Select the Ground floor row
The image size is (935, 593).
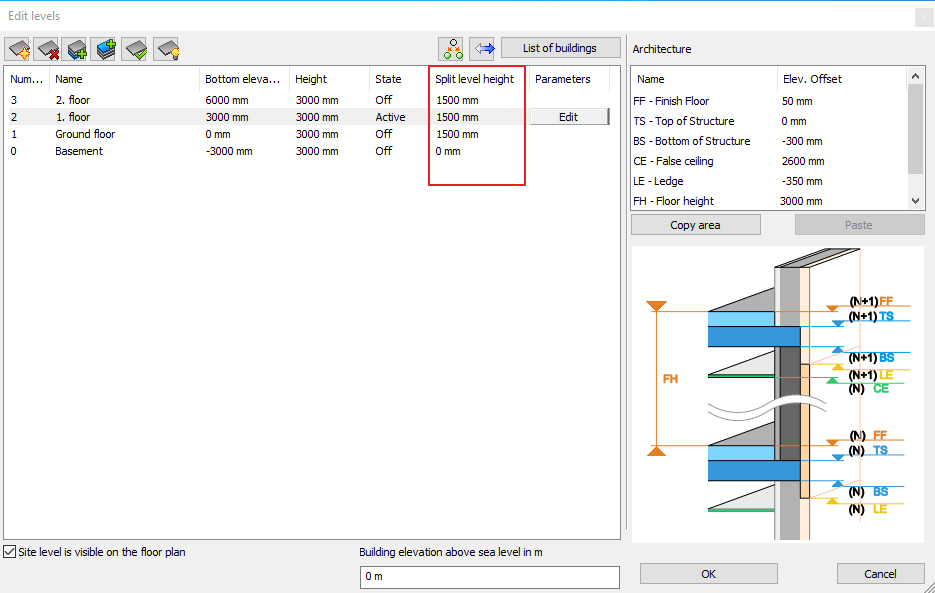(85, 134)
